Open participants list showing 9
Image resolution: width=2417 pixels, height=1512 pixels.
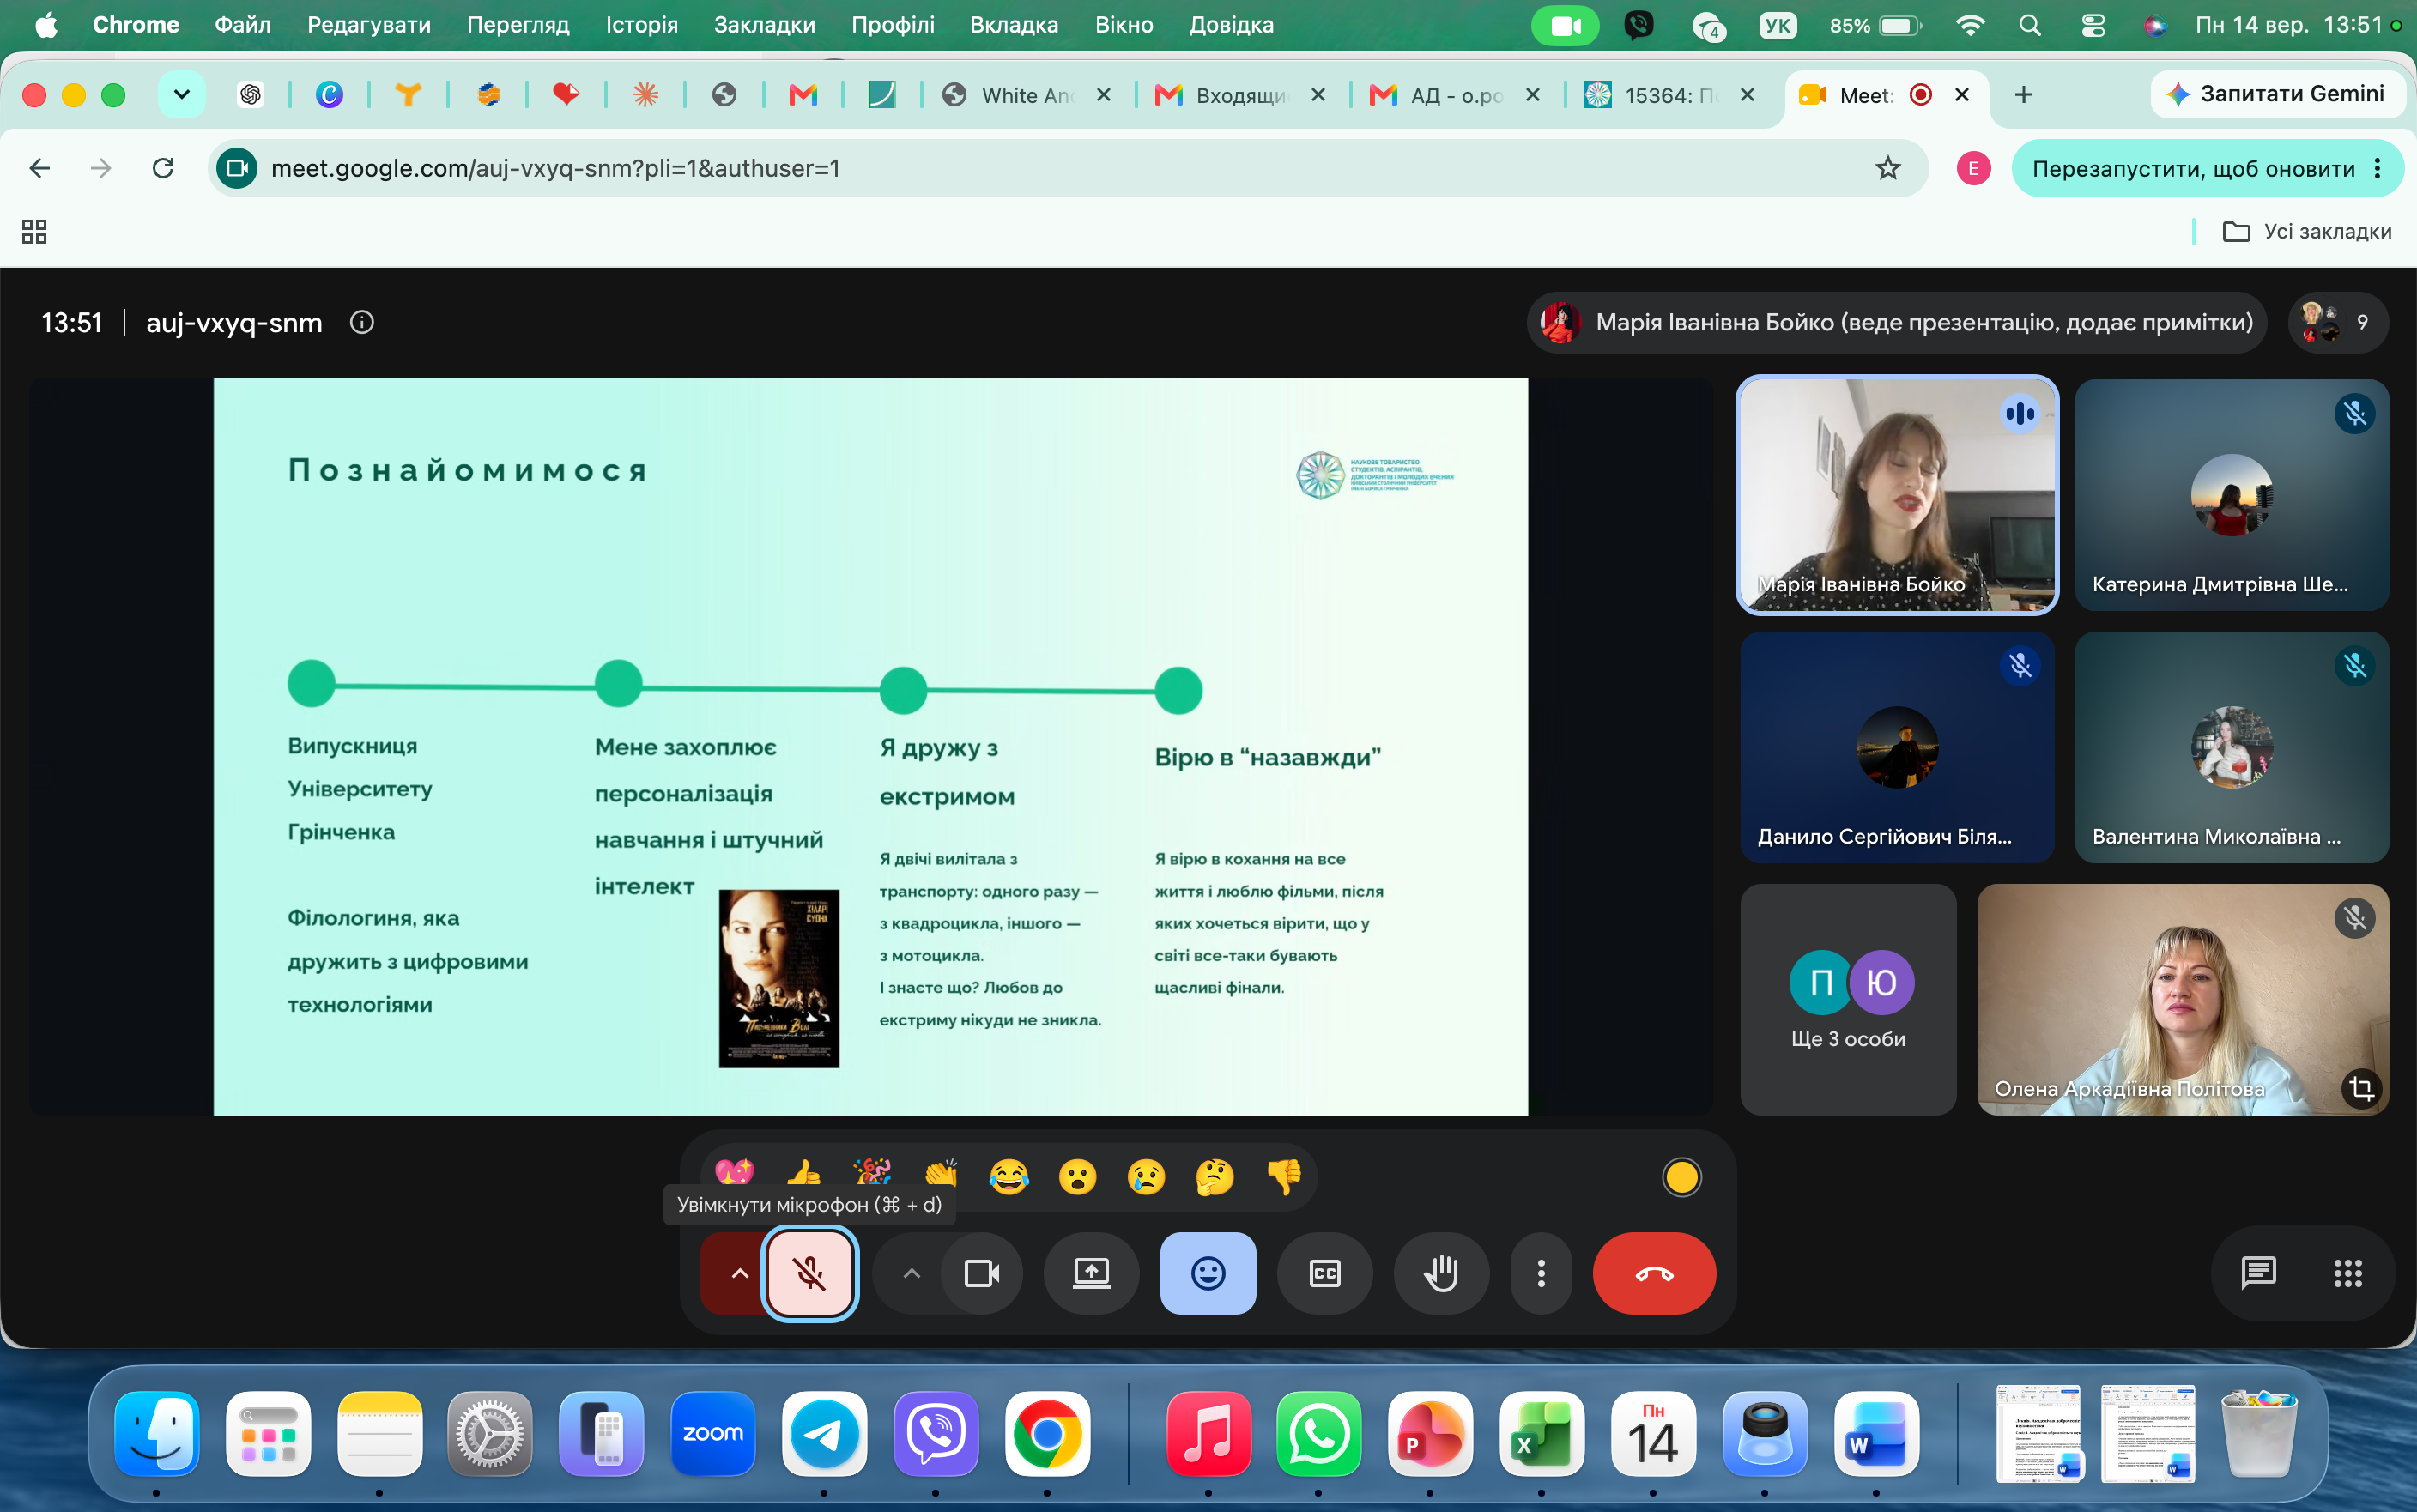[x=2337, y=322]
